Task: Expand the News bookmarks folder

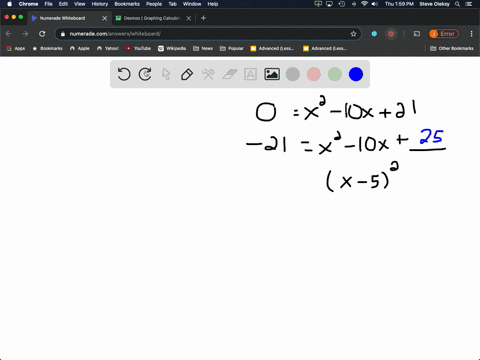Action: [203, 48]
